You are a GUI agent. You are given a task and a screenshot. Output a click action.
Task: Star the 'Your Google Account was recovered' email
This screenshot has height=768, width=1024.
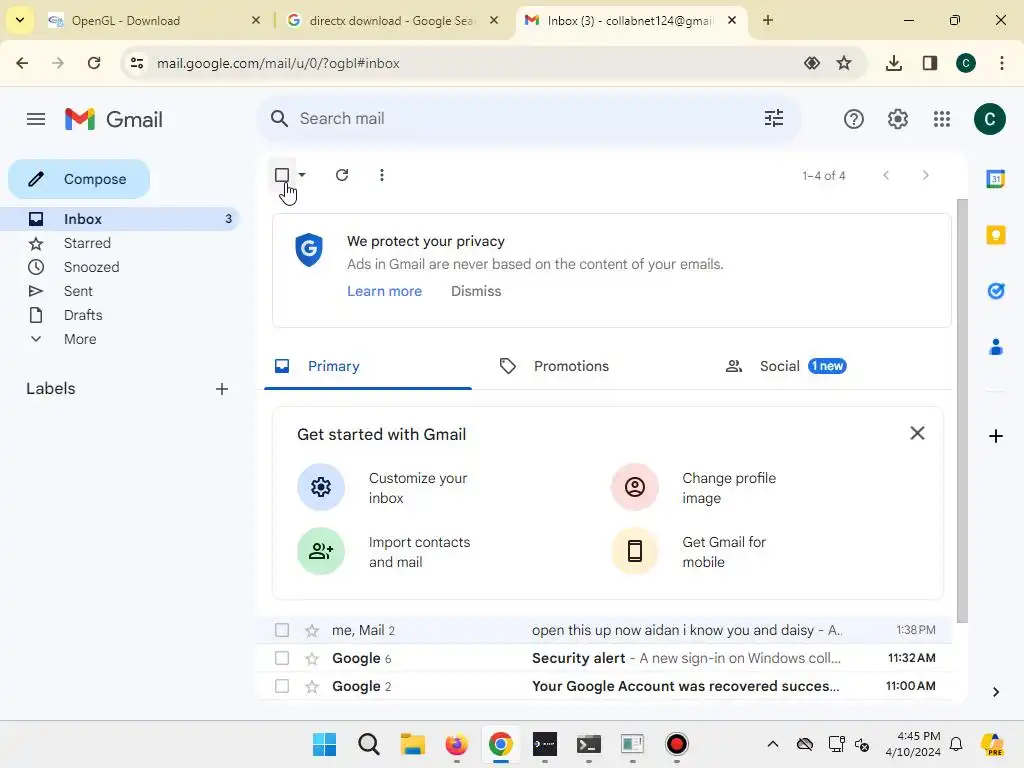[312, 686]
